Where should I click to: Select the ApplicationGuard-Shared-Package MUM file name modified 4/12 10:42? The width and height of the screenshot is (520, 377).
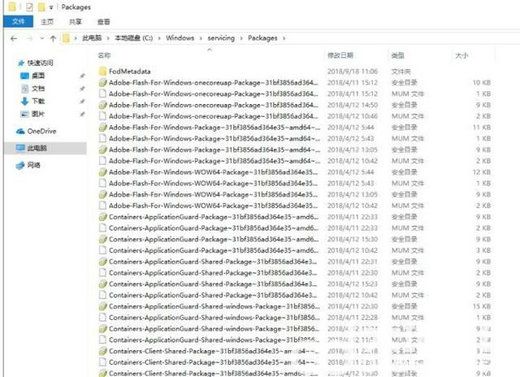(213, 295)
